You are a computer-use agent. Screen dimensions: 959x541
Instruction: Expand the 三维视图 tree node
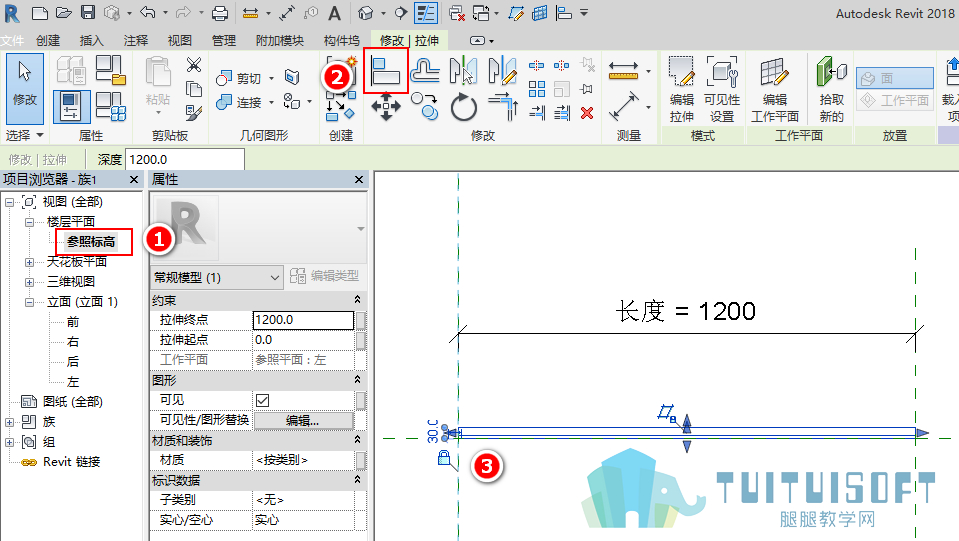[29, 282]
